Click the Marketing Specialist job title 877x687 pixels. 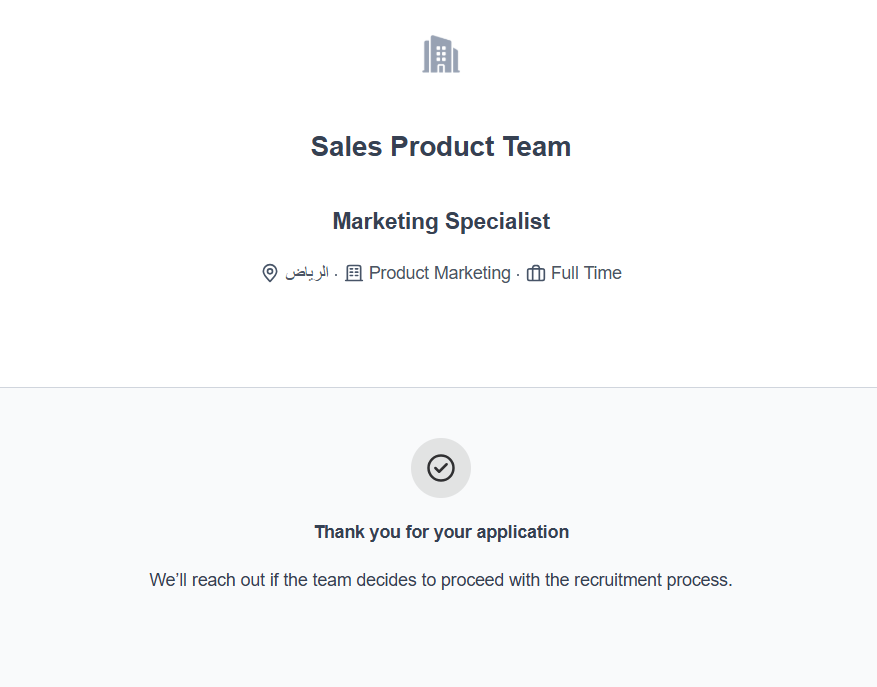(441, 221)
